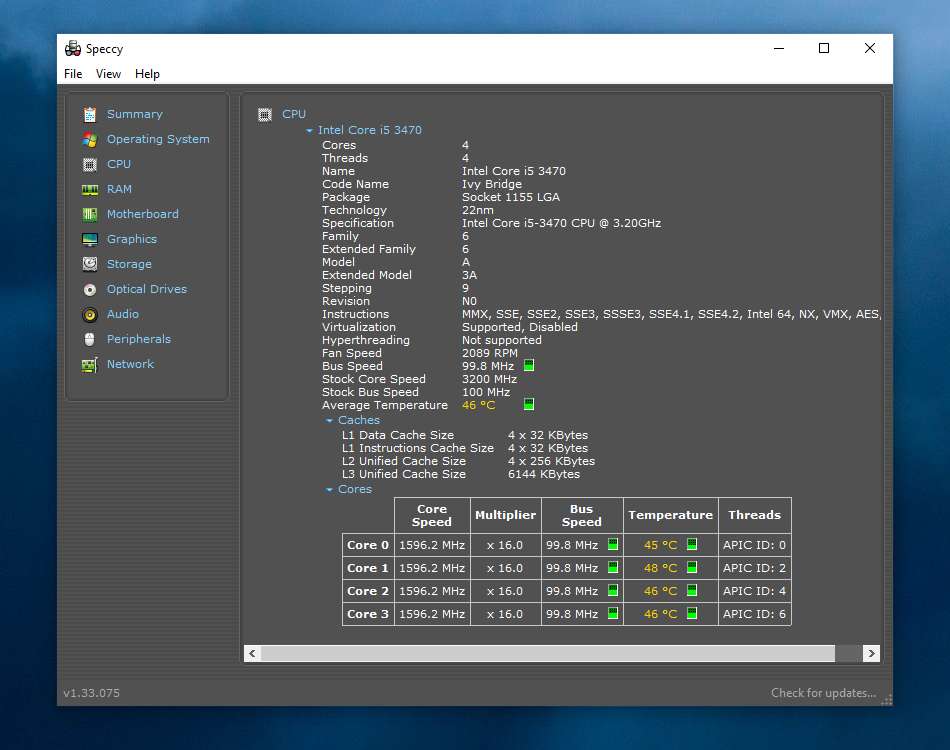Select CPU in the sidebar

coord(119,164)
